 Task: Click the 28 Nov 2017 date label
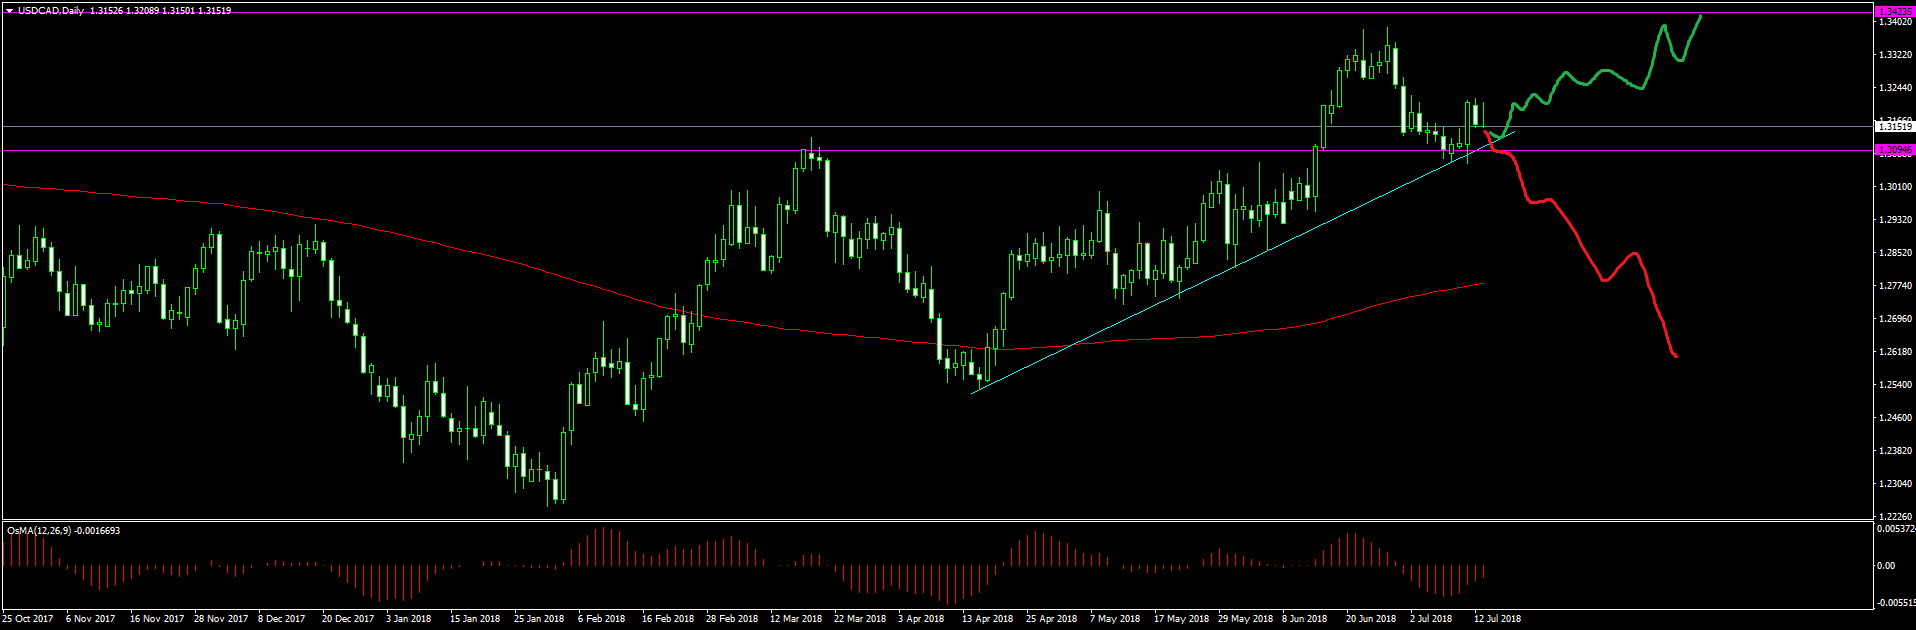(x=221, y=619)
